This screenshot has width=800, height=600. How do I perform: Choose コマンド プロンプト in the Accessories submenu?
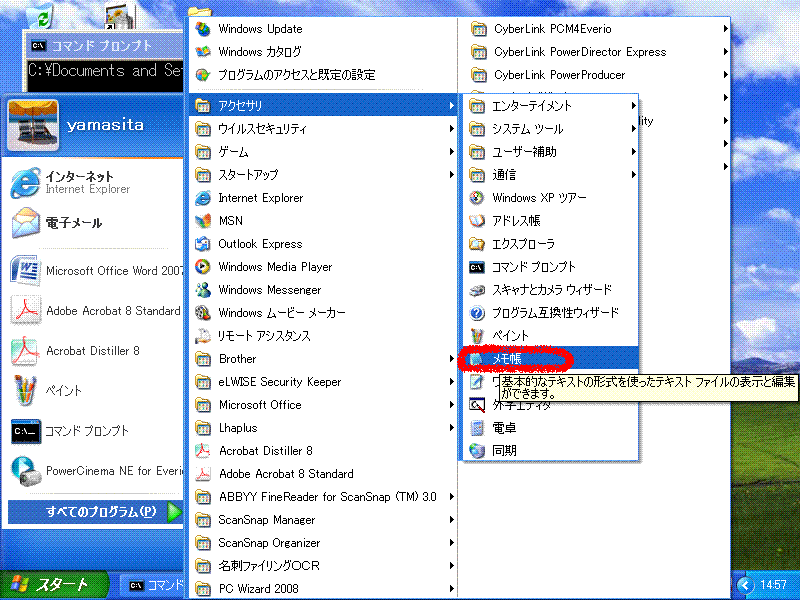[x=550, y=267]
